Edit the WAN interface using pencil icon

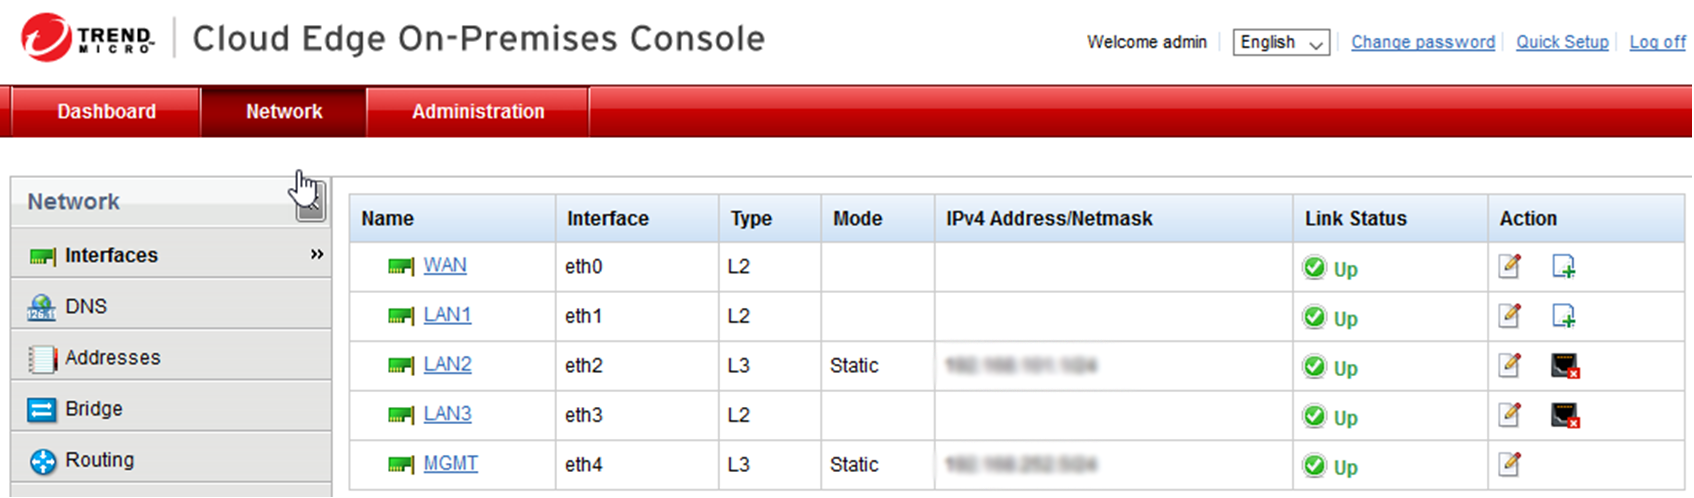pyautogui.click(x=1509, y=266)
